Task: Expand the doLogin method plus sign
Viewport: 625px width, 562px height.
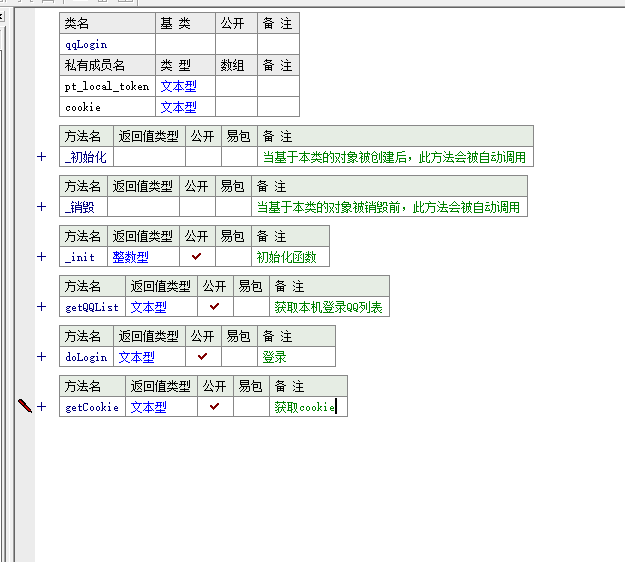Action: (42, 357)
